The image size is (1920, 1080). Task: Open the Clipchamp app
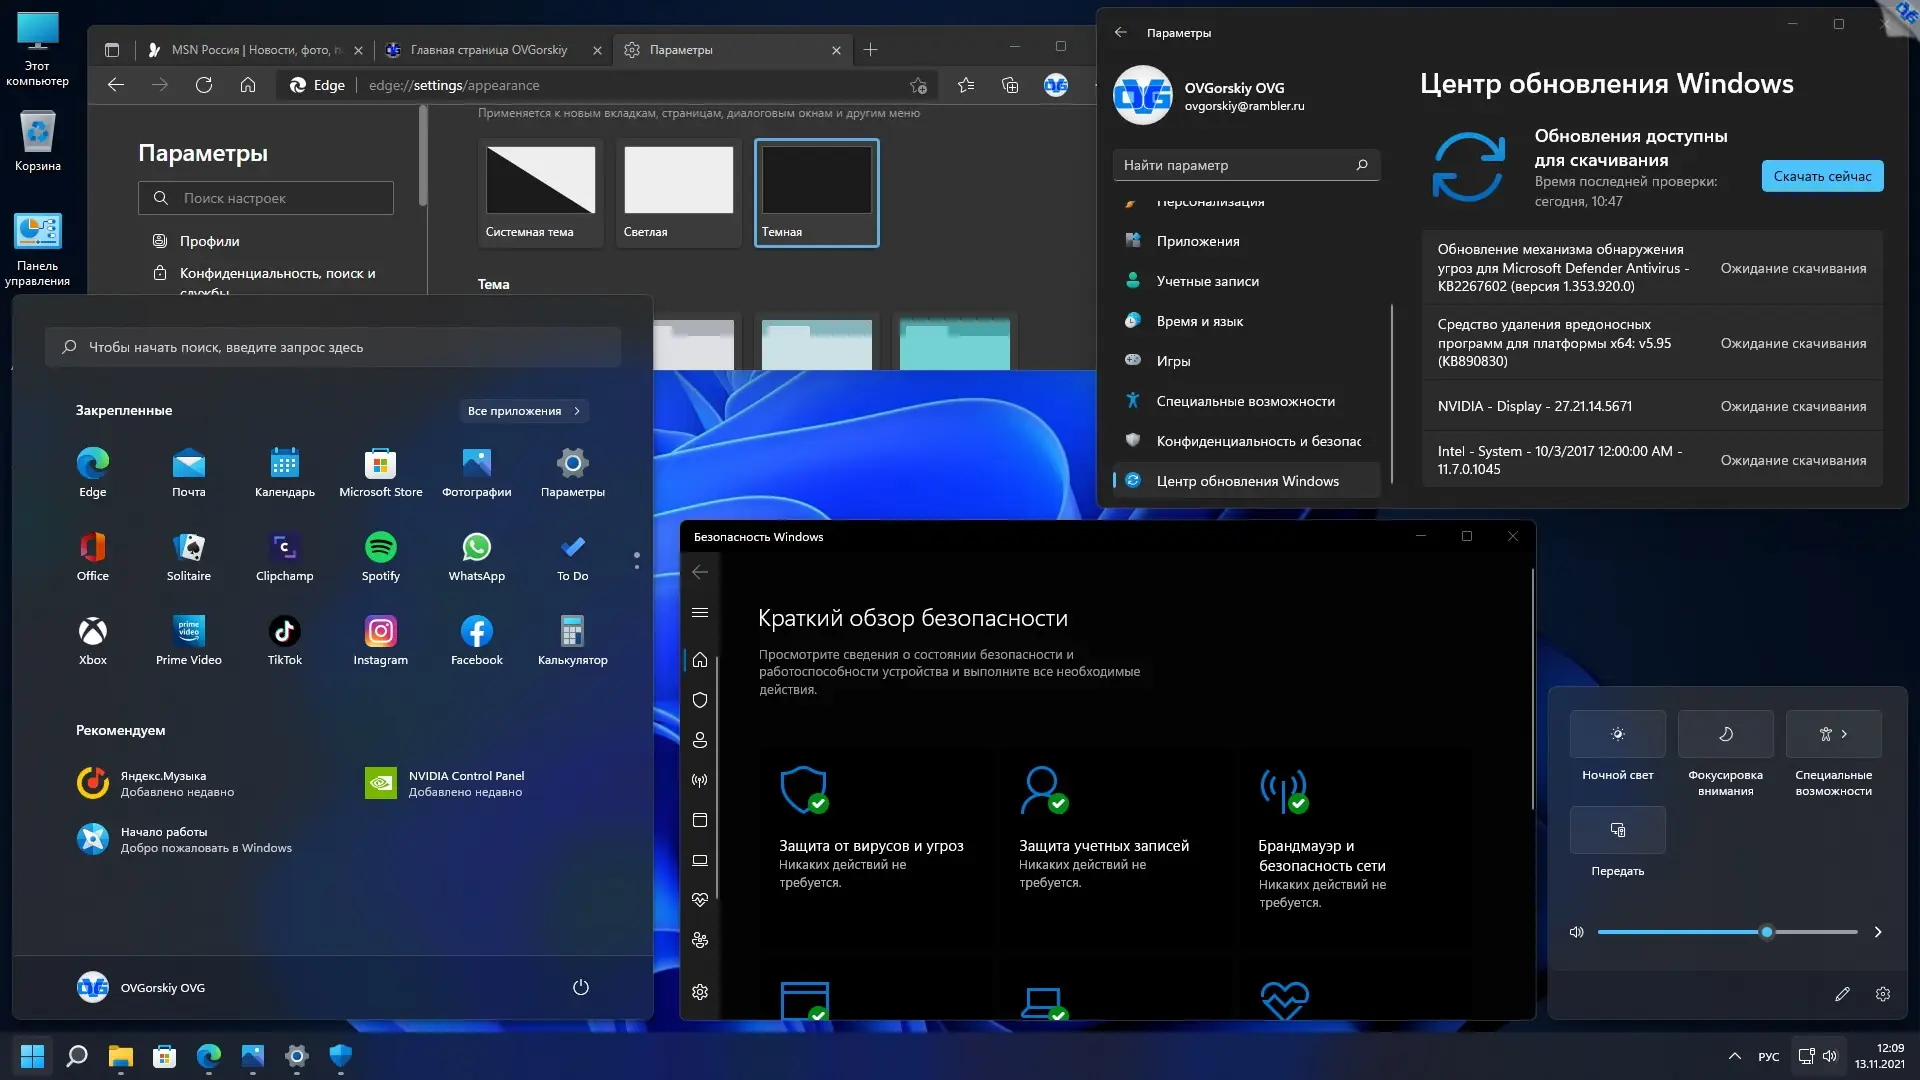(x=284, y=555)
